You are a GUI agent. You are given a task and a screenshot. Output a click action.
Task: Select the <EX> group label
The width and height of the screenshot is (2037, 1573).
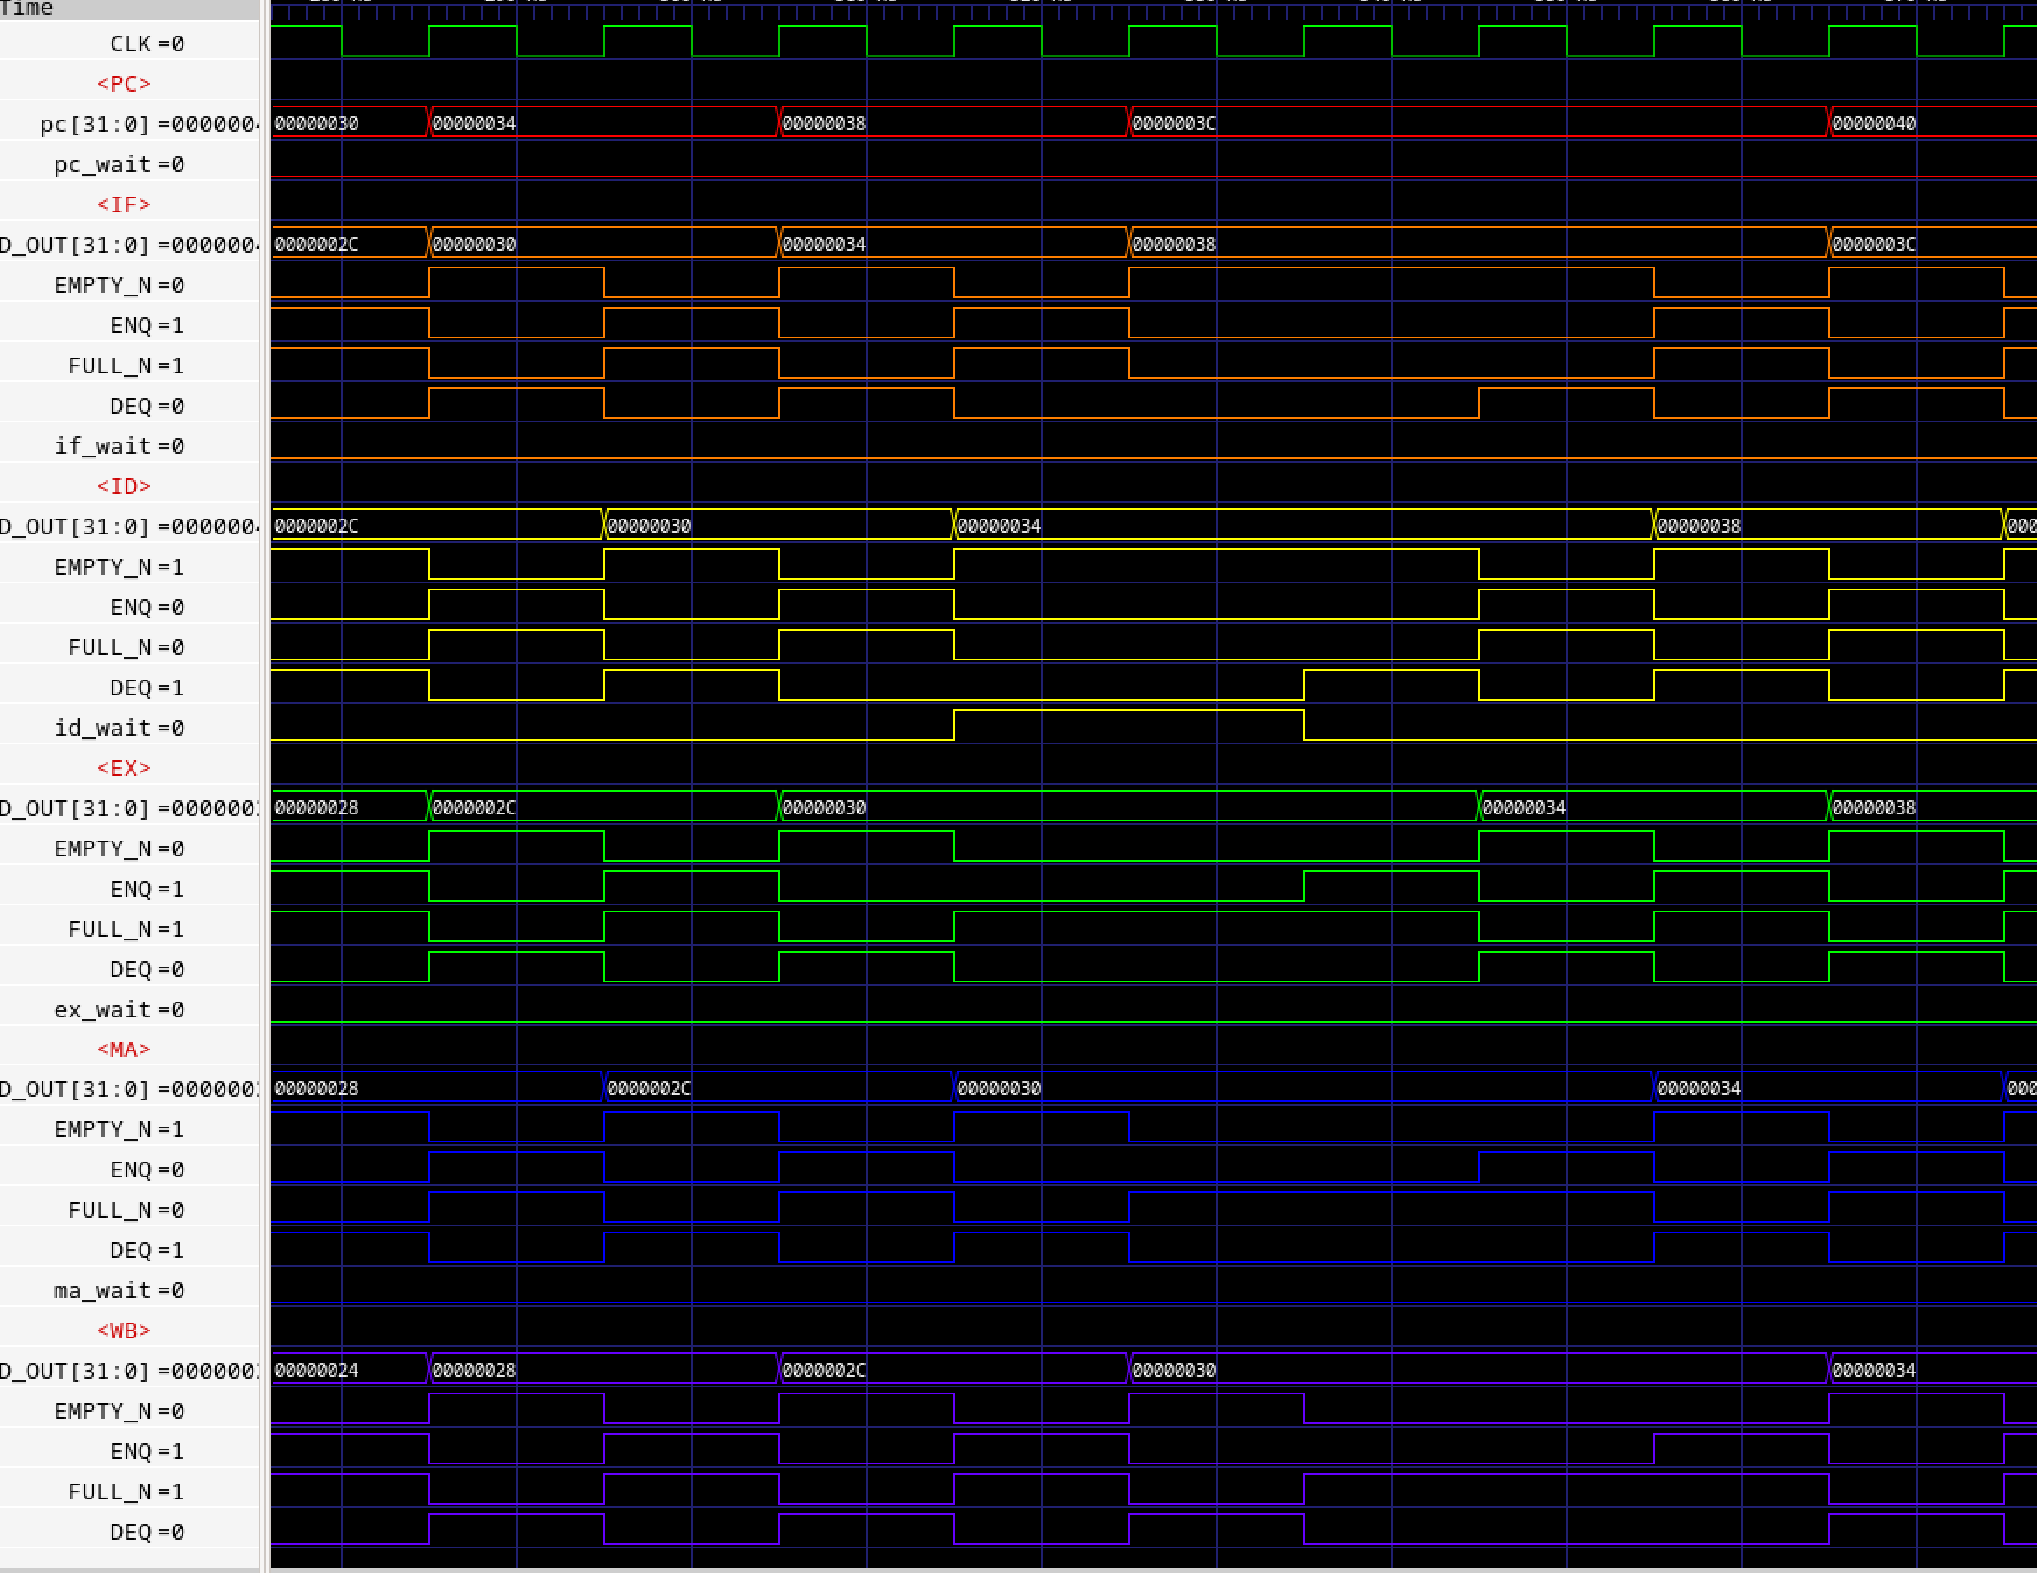tap(123, 768)
